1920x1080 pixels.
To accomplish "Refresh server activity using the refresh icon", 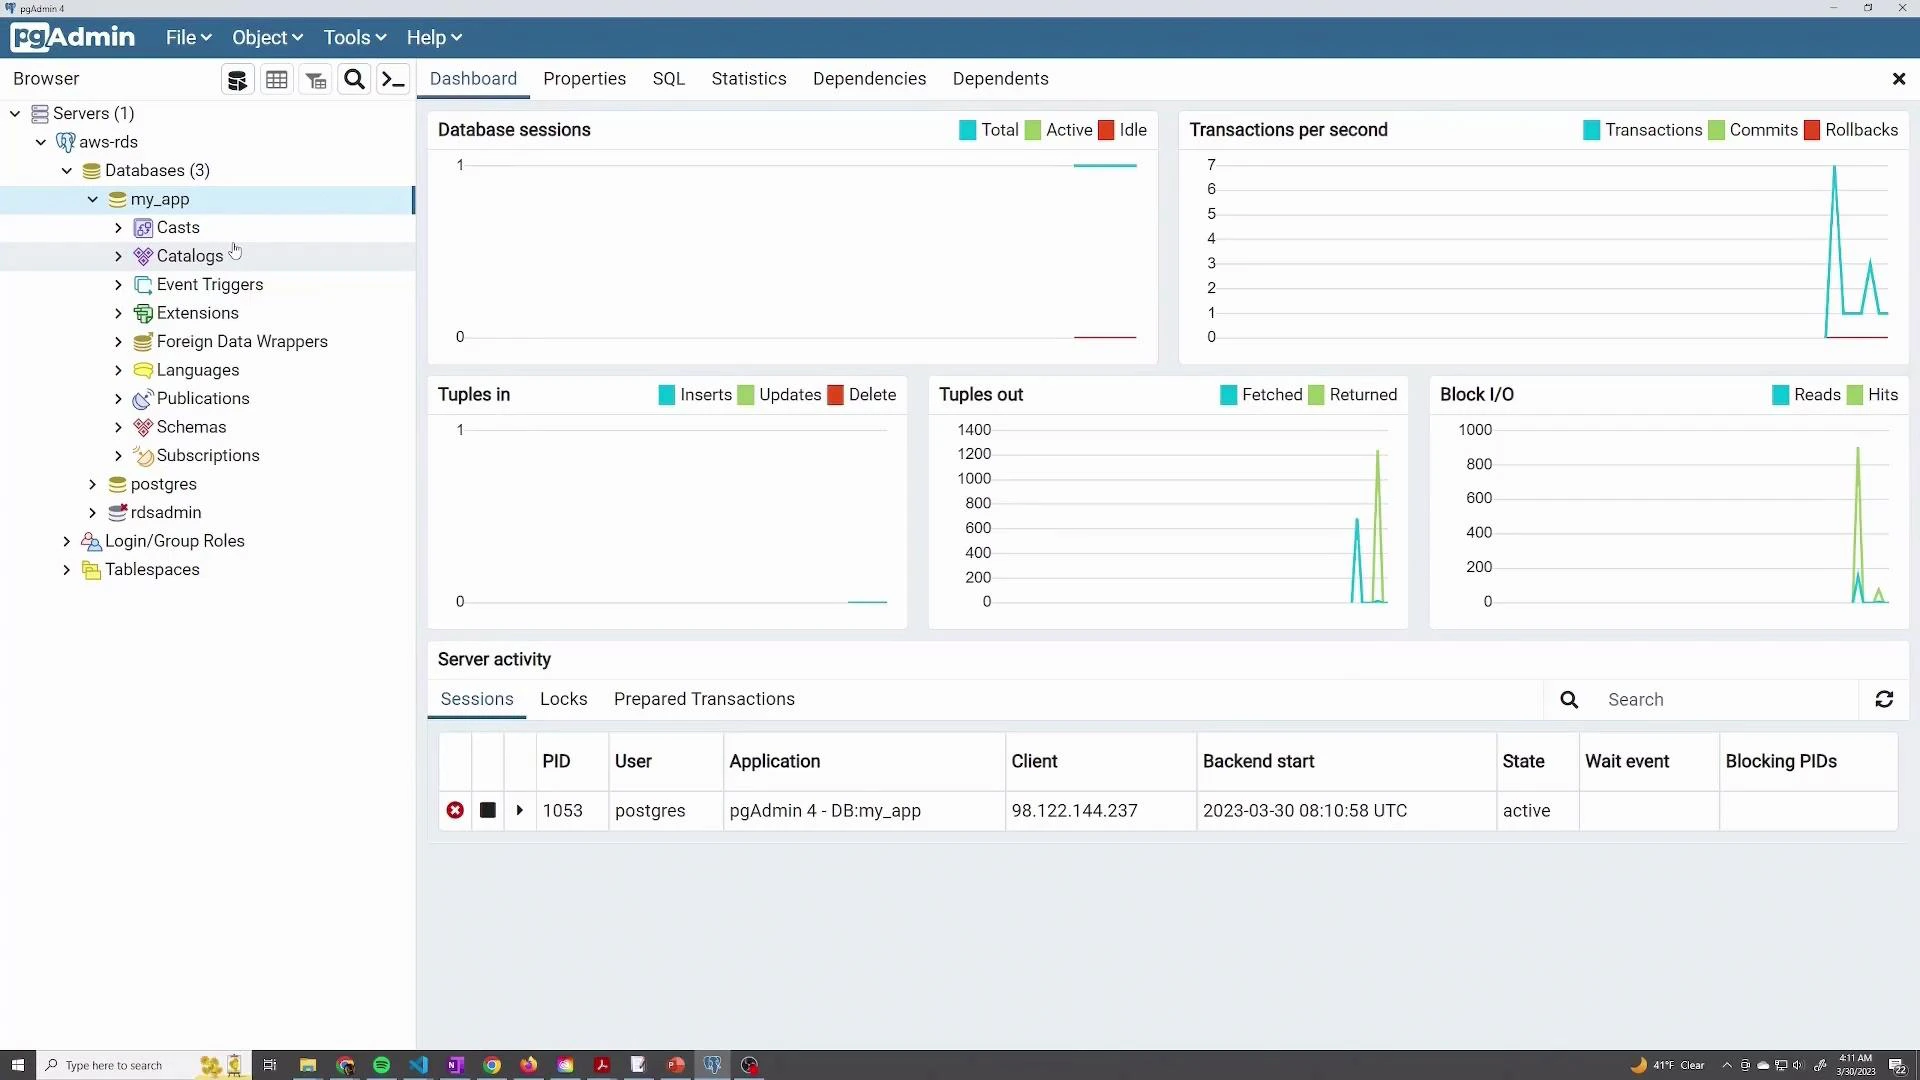I will pyautogui.click(x=1884, y=699).
